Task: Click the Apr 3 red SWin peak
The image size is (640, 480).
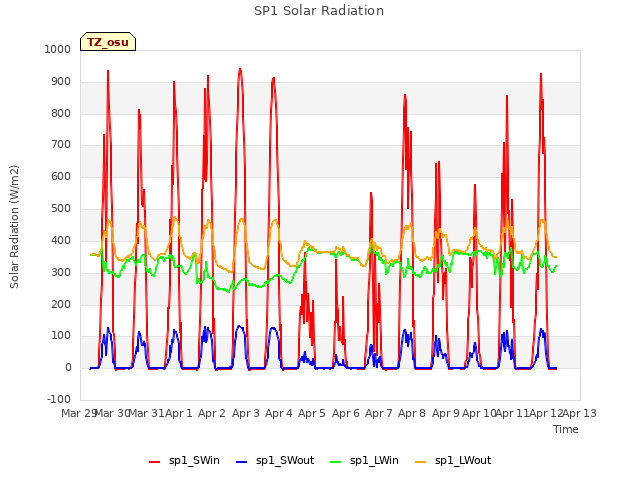Action: pyautogui.click(x=240, y=69)
